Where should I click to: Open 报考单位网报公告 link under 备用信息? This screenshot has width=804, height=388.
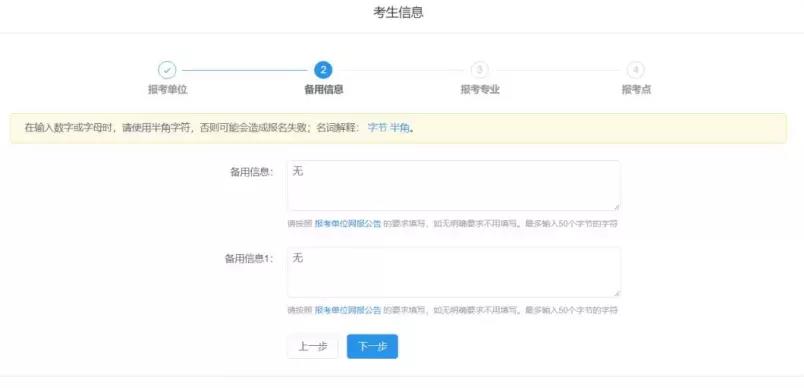click(x=348, y=224)
